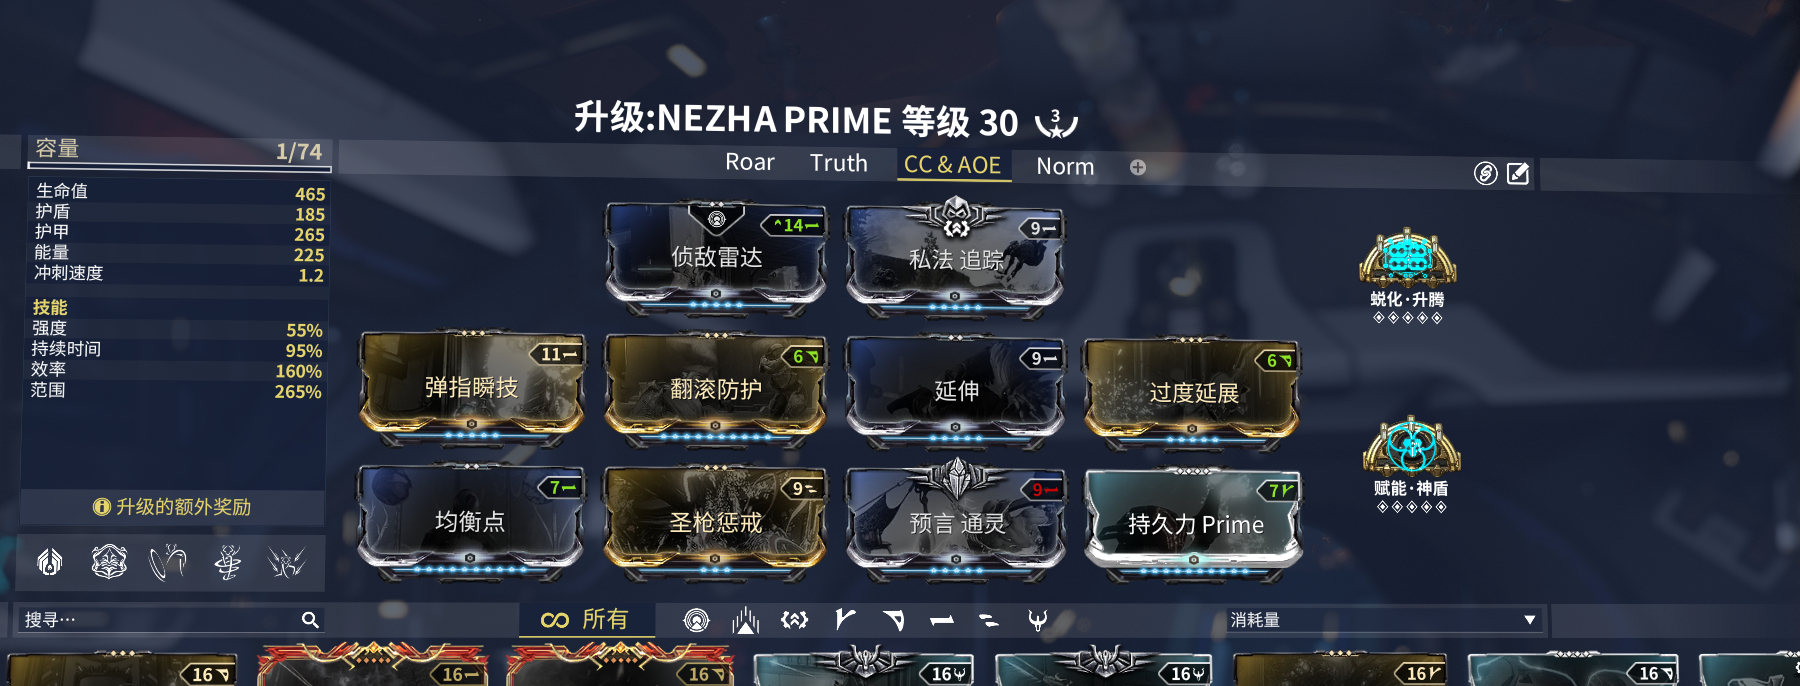Click the search magnifier icon
The height and width of the screenshot is (686, 1800).
click(x=310, y=620)
